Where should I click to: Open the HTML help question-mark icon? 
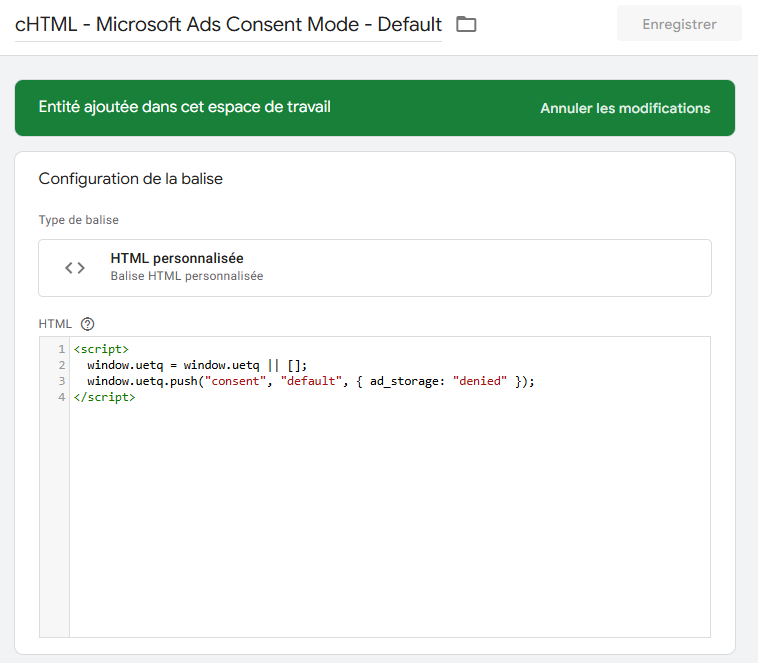[x=87, y=324]
